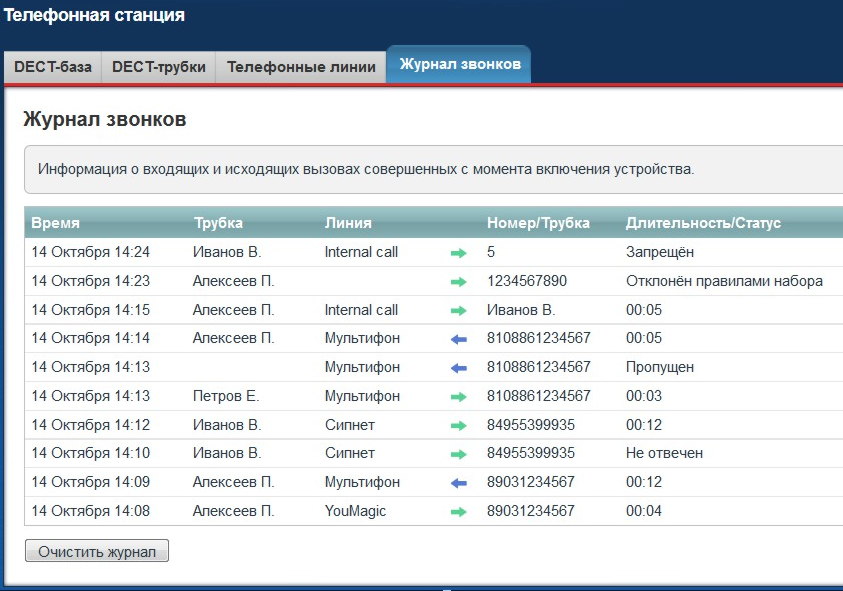Click the green arrow on Петров Е. row
Screen dimensions: 843x591
click(x=459, y=397)
